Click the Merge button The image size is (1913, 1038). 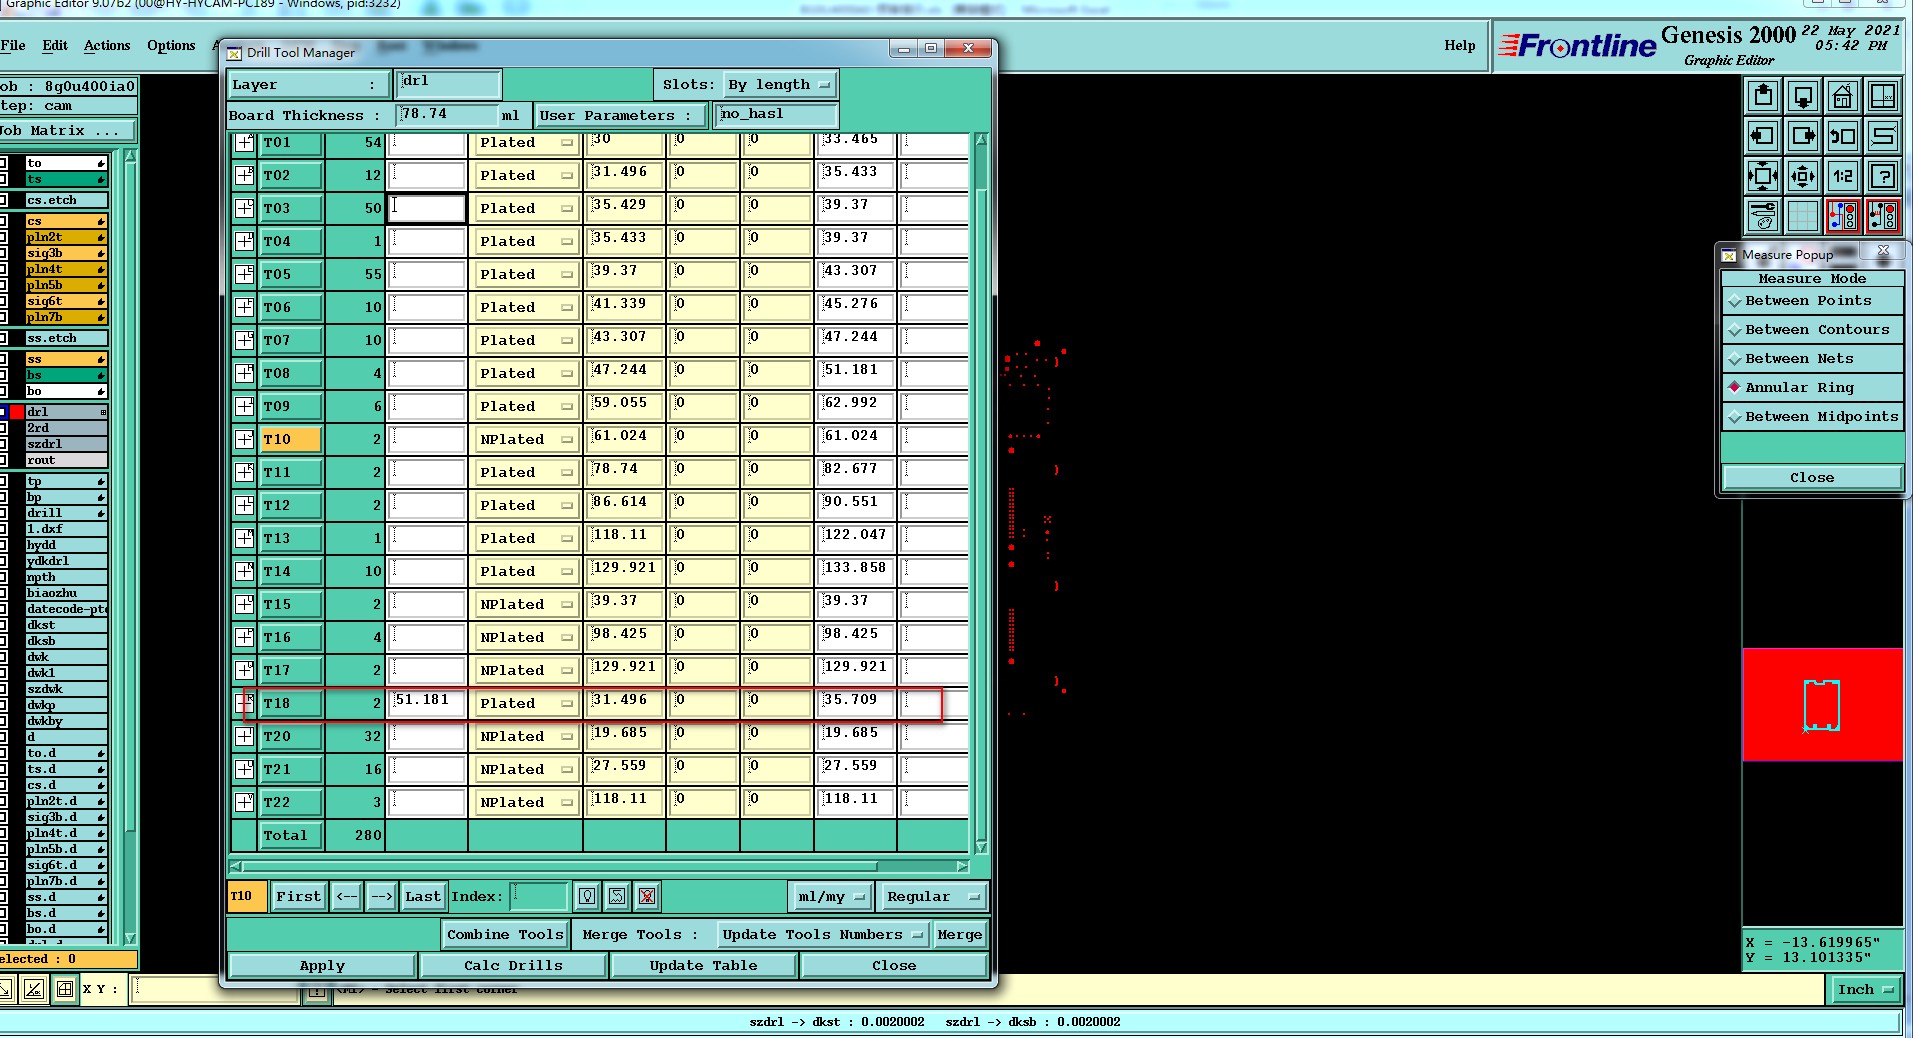tap(960, 935)
